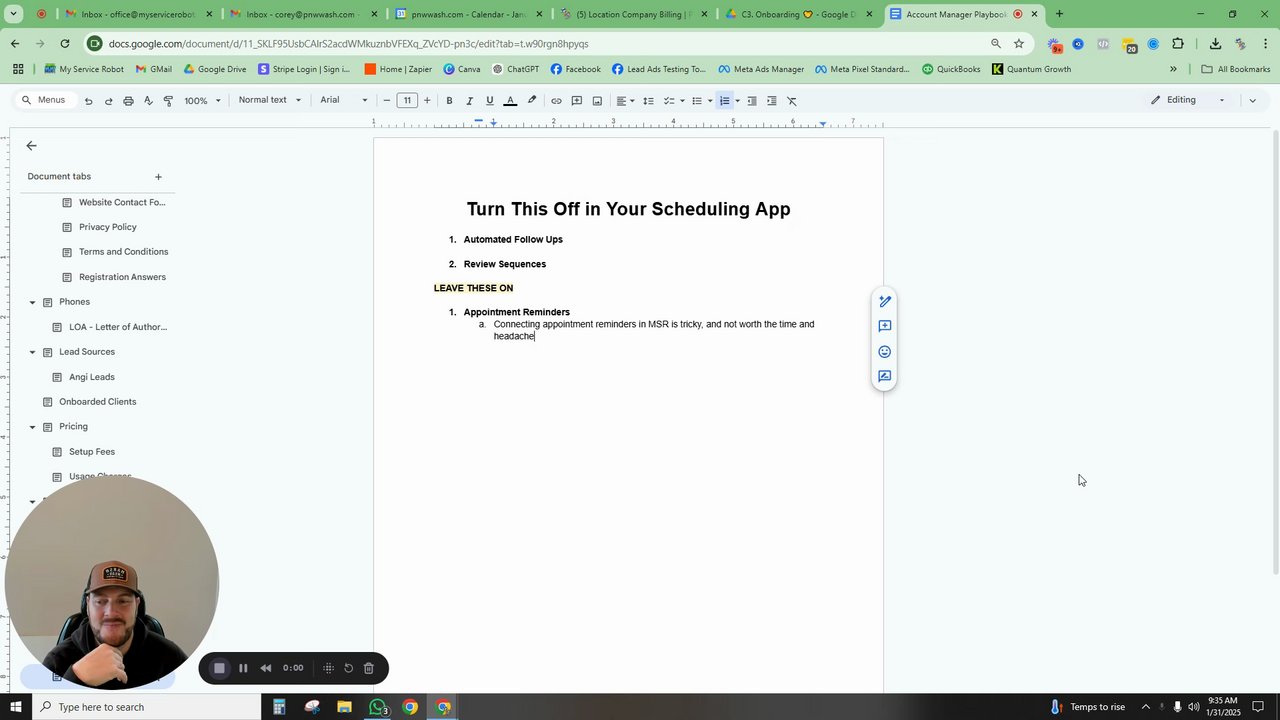1280x720 pixels.
Task: Open the Privacy Policy tab
Action: click(x=107, y=227)
